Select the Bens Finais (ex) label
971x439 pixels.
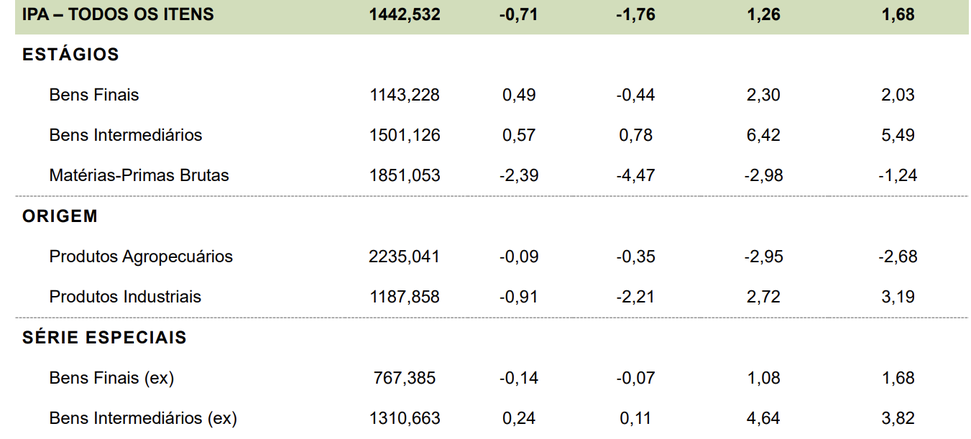pyautogui.click(x=111, y=378)
